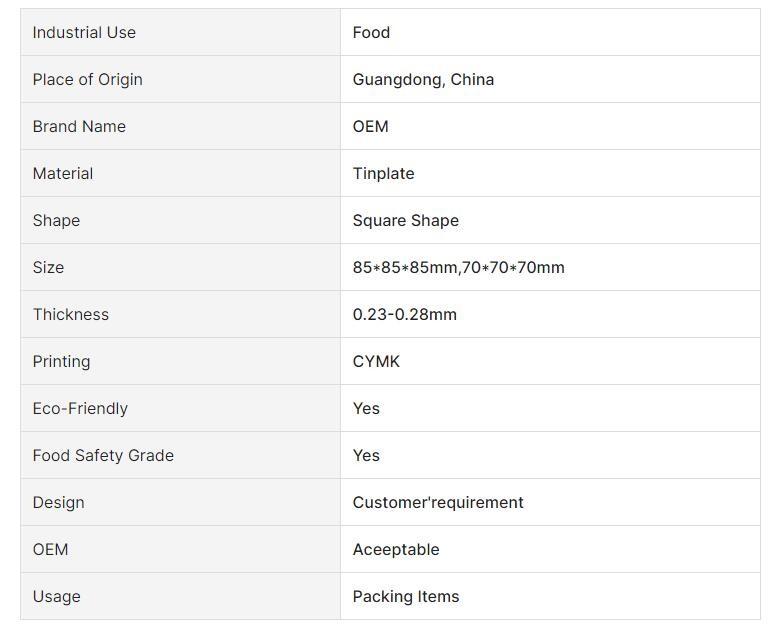The height and width of the screenshot is (633, 772).
Task: Select the 0.23-0.28mm thickness value
Action: (405, 315)
